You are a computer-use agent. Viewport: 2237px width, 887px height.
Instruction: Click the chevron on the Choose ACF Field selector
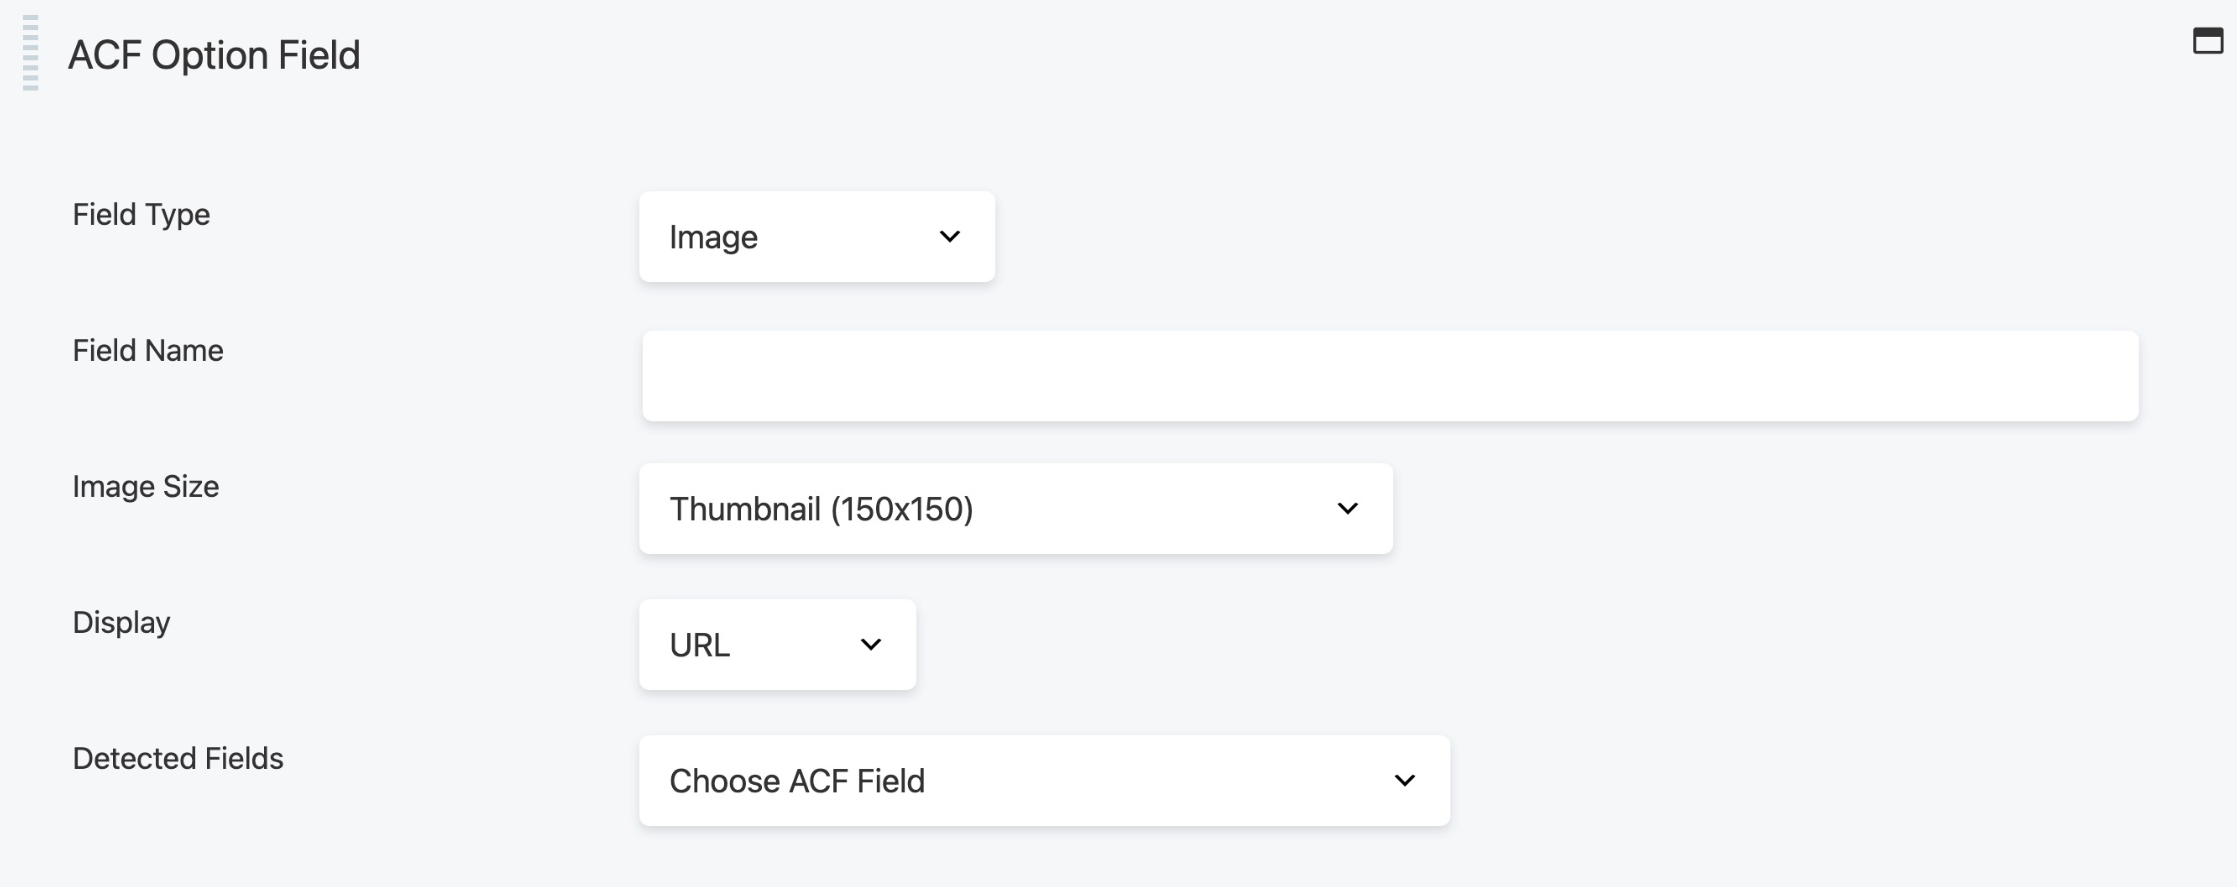click(x=1404, y=780)
